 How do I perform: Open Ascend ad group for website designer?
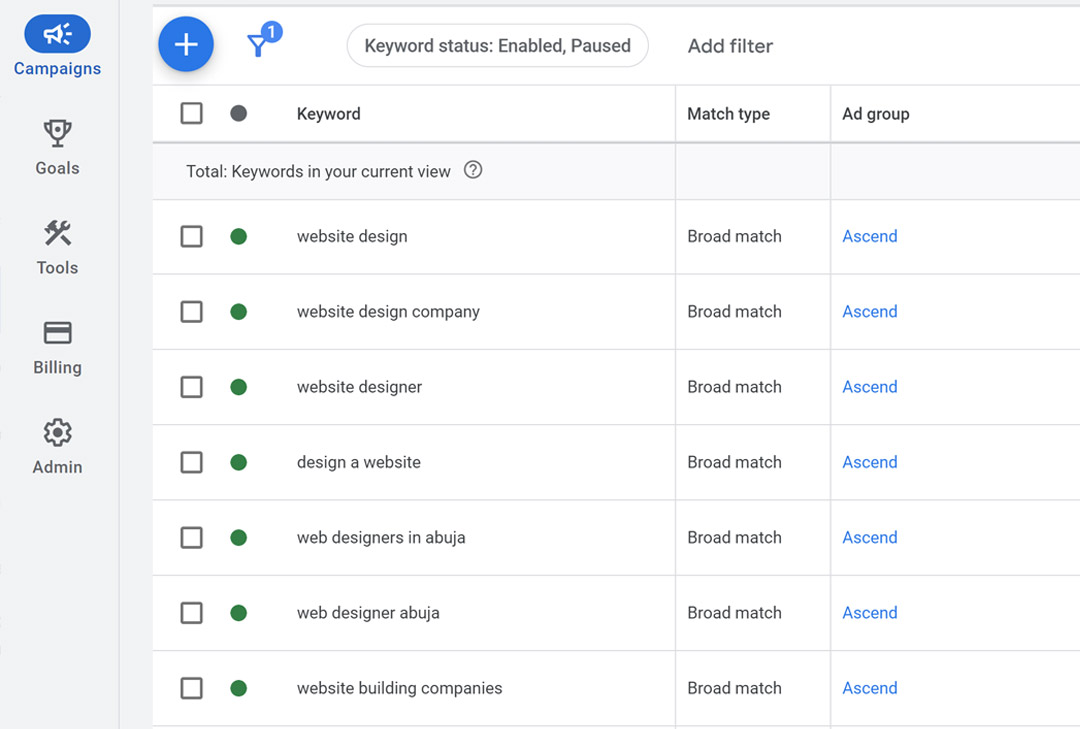(x=870, y=387)
